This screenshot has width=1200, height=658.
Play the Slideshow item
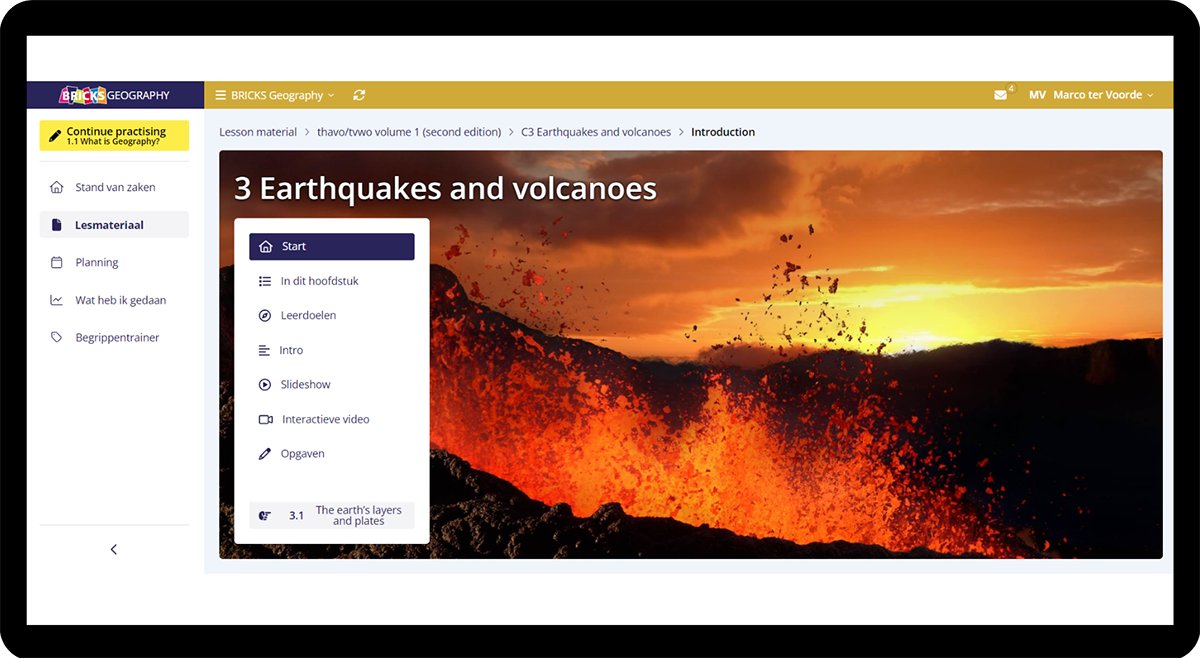(304, 384)
